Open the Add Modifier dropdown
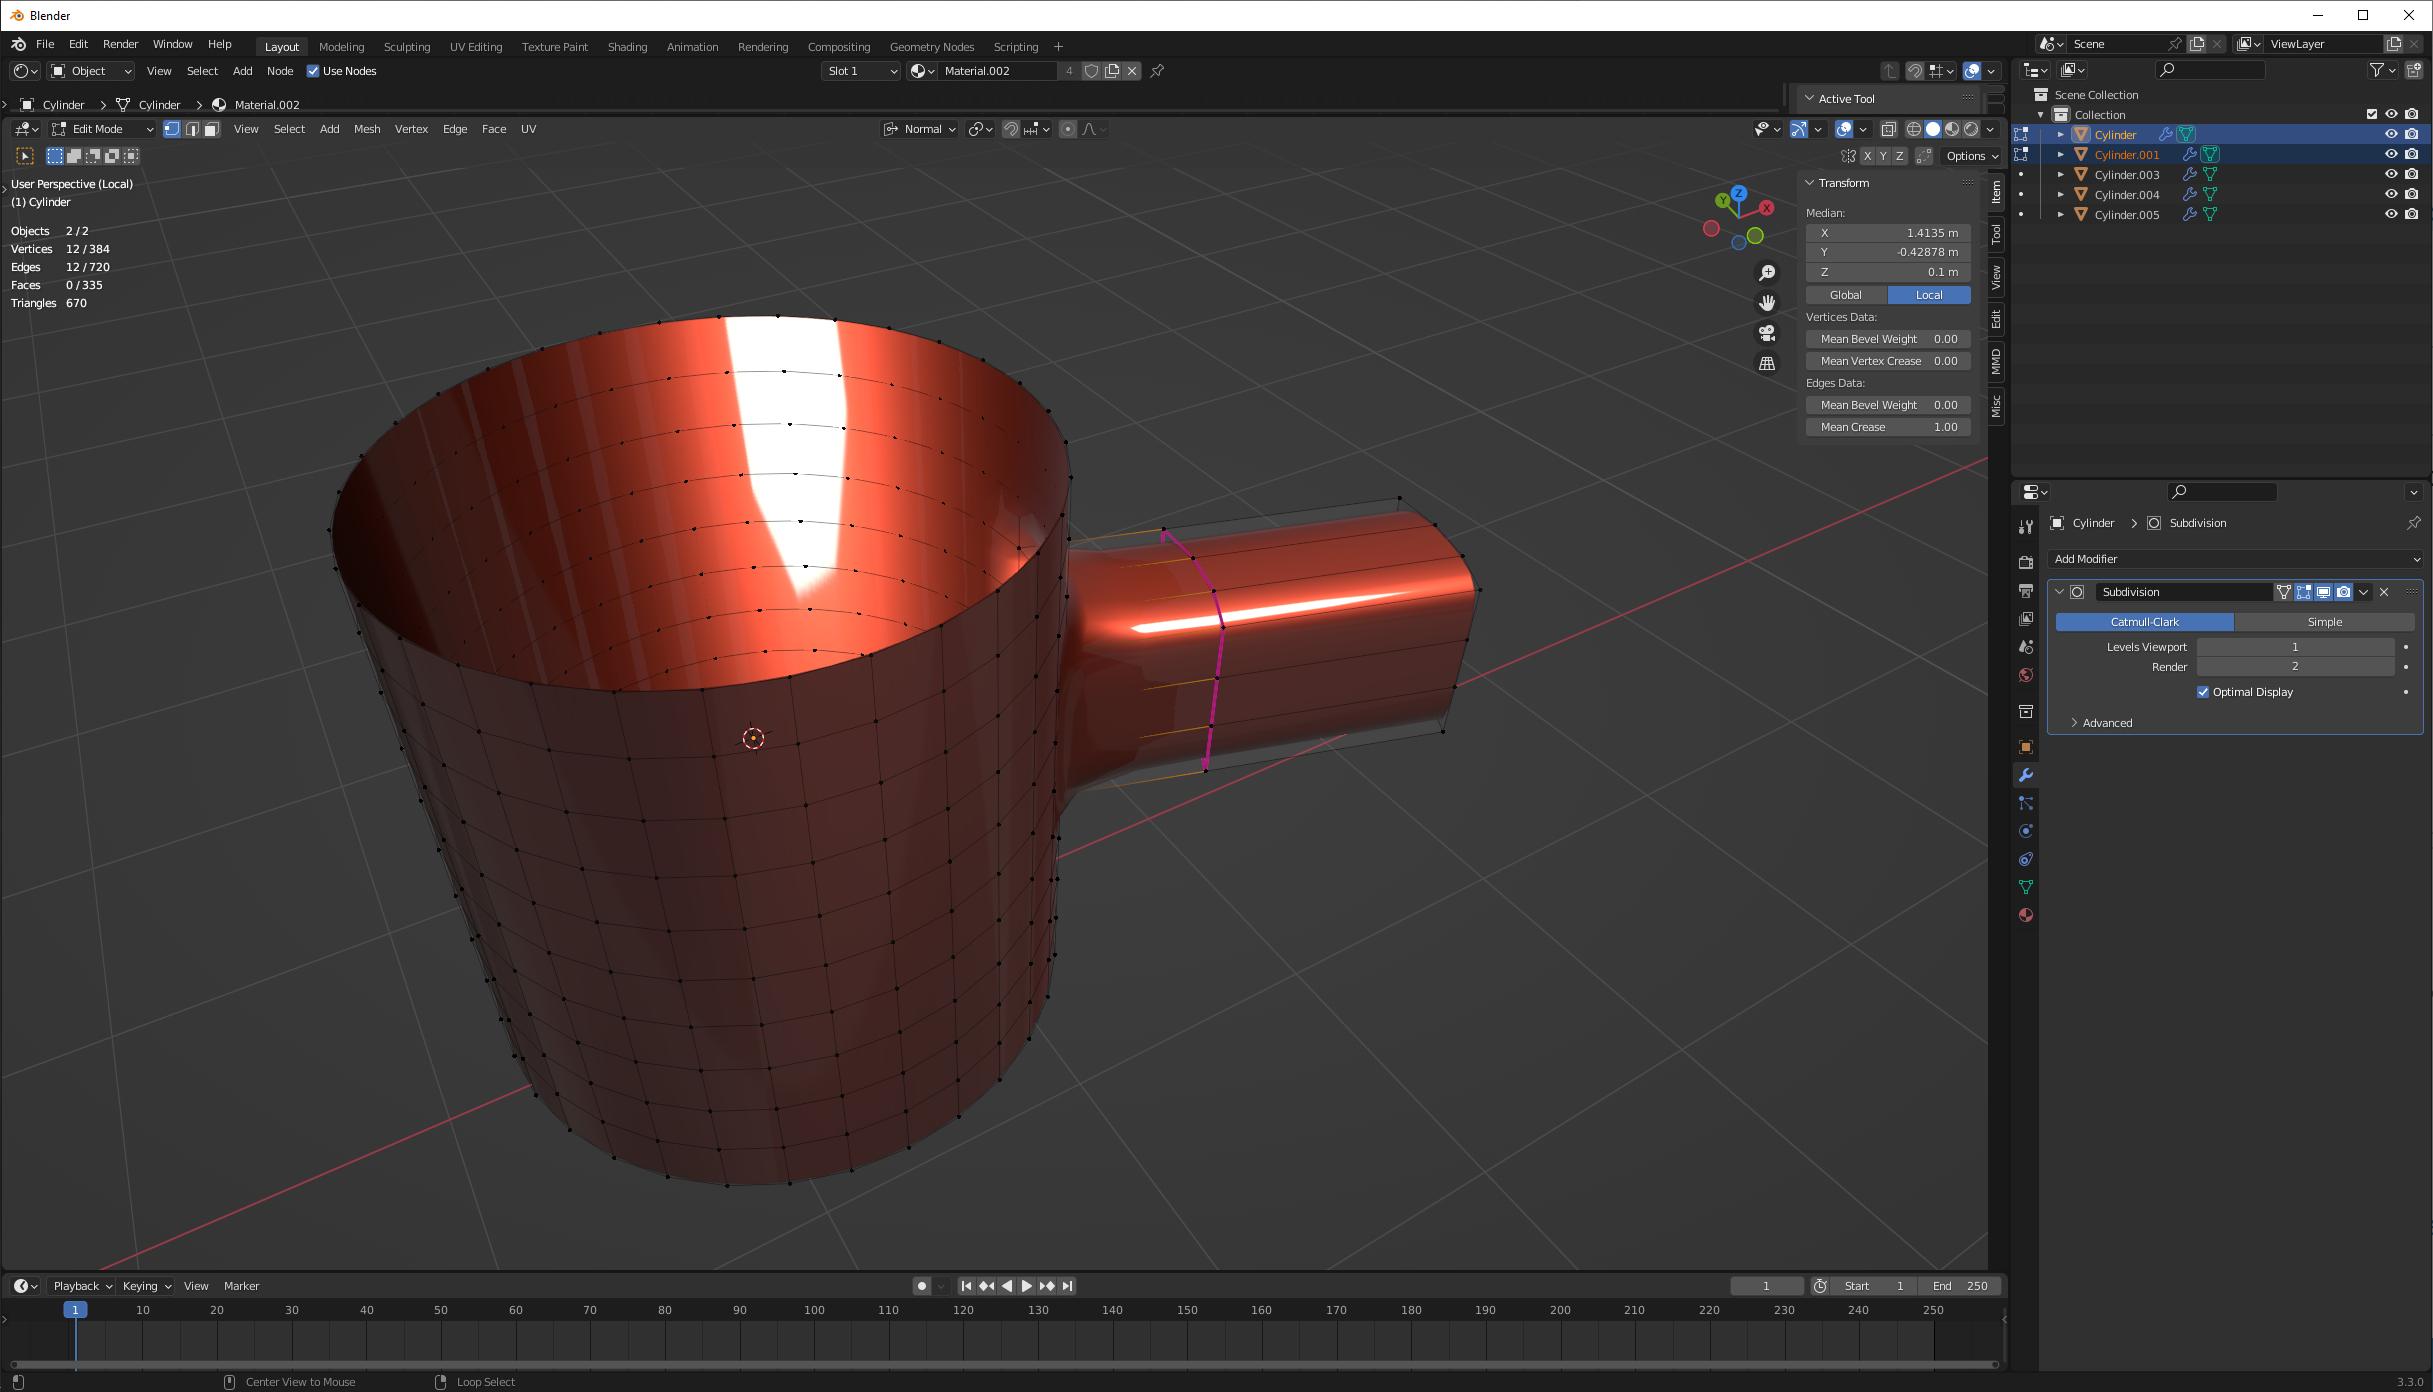The width and height of the screenshot is (2433, 1392). coord(2235,559)
